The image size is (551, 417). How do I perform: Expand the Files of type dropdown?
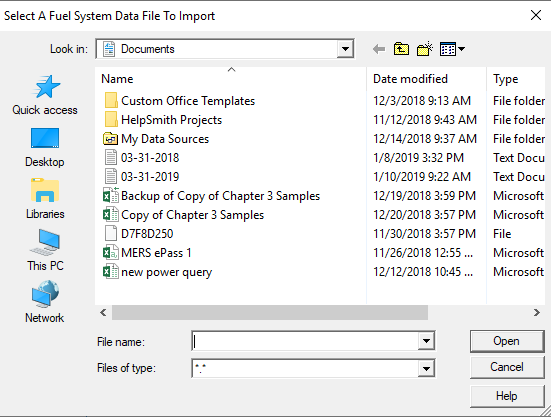[426, 369]
